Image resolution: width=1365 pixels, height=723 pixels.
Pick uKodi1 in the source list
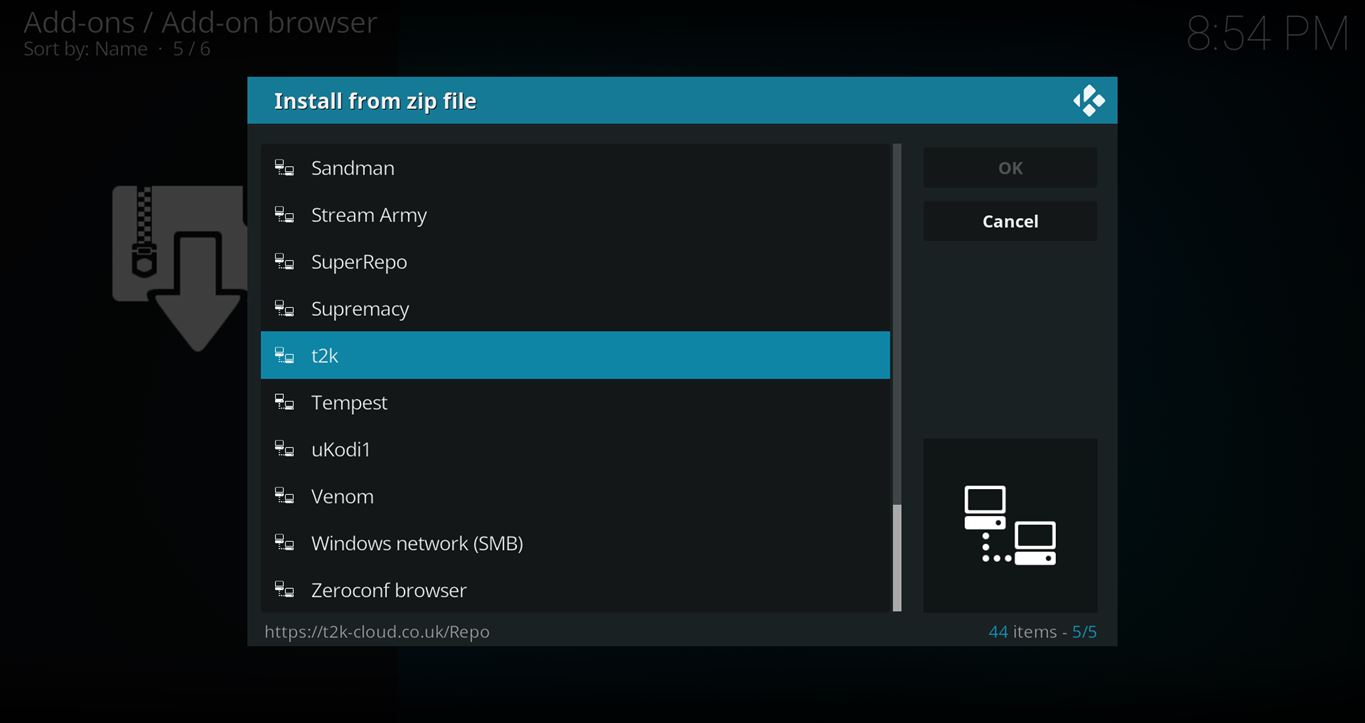(341, 450)
